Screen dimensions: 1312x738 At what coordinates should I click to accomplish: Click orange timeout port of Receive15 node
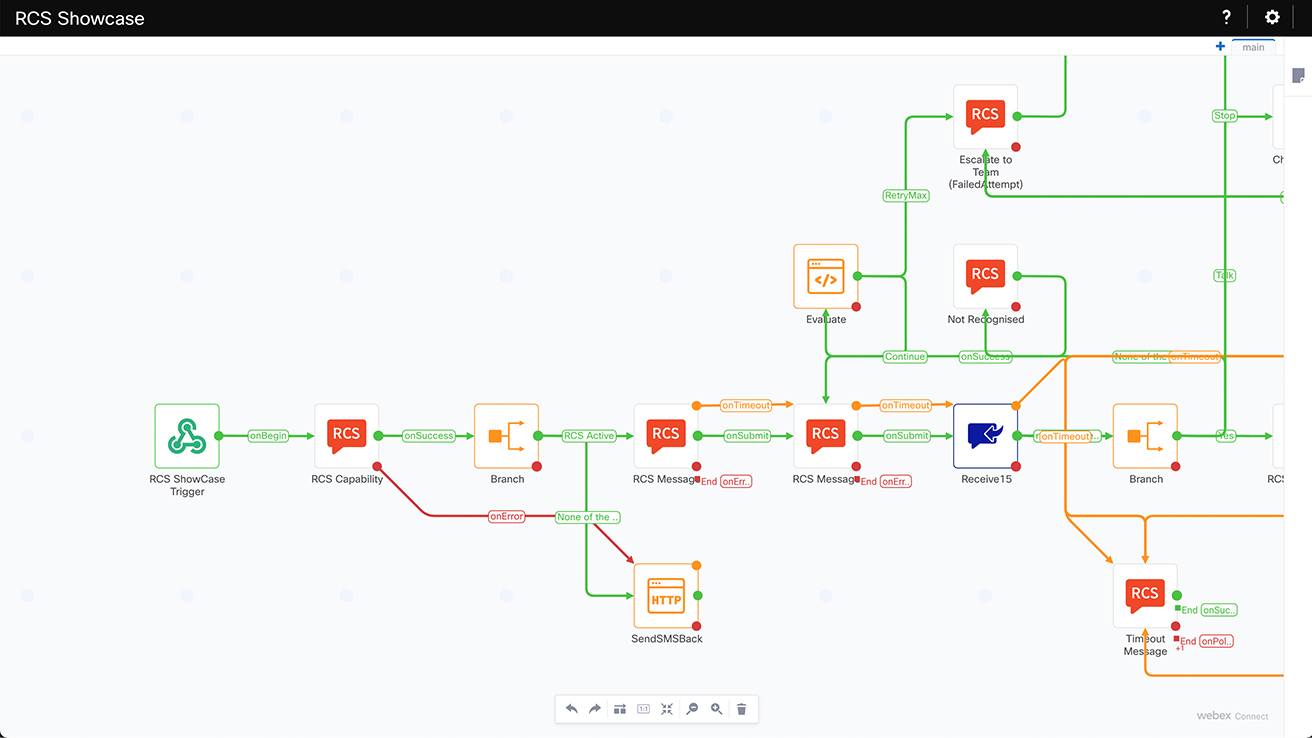click(x=1016, y=406)
